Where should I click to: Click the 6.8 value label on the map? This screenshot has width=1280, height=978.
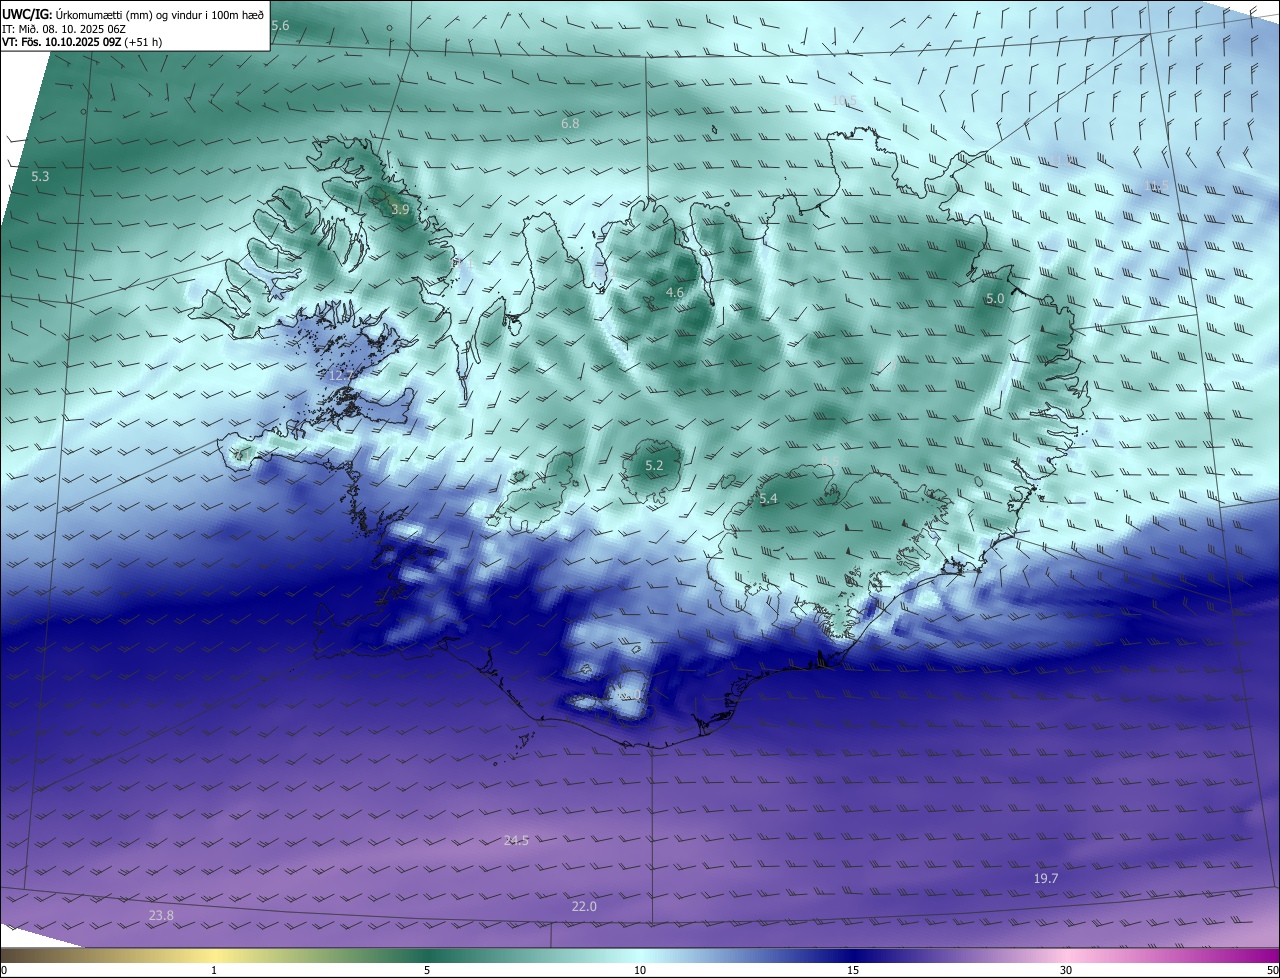click(x=570, y=123)
